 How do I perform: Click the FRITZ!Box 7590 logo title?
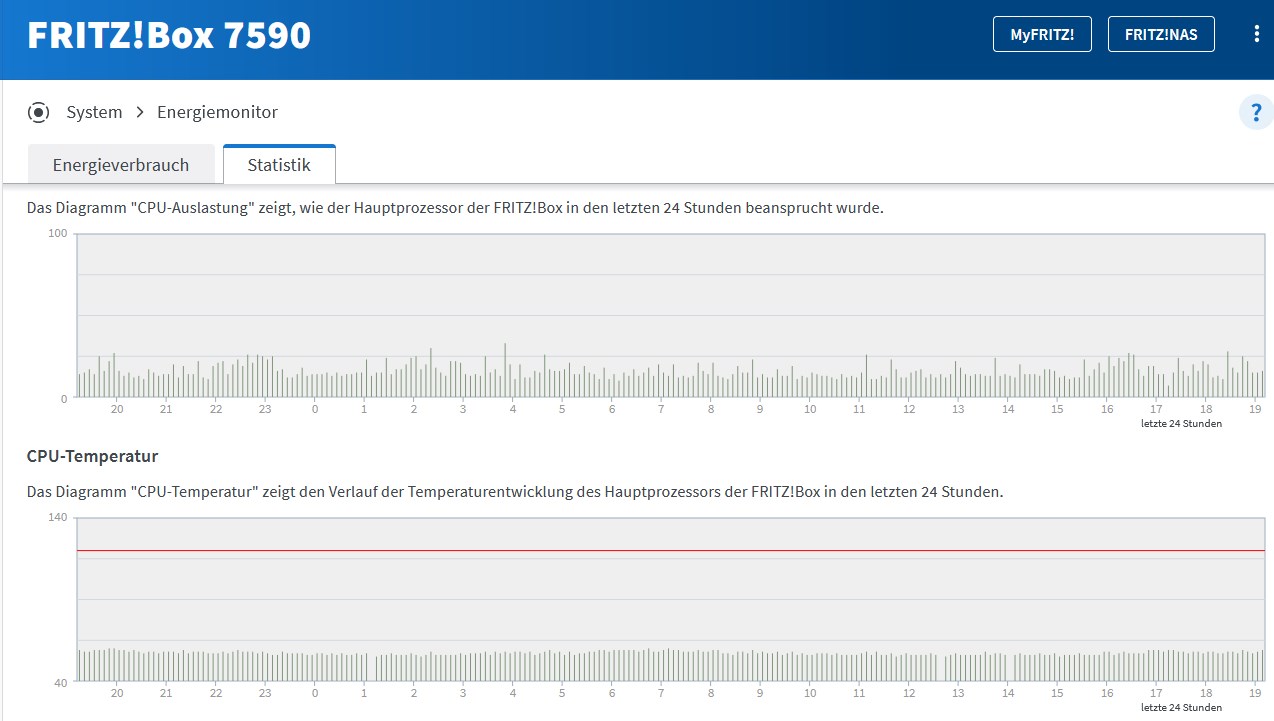pyautogui.click(x=169, y=35)
